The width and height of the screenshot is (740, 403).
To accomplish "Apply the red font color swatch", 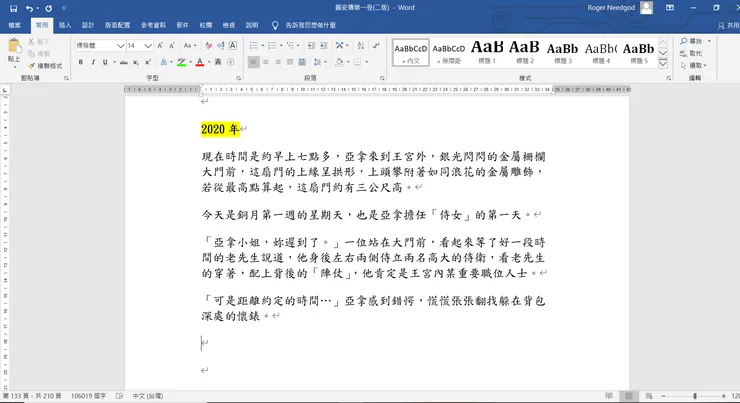I will tap(200, 62).
